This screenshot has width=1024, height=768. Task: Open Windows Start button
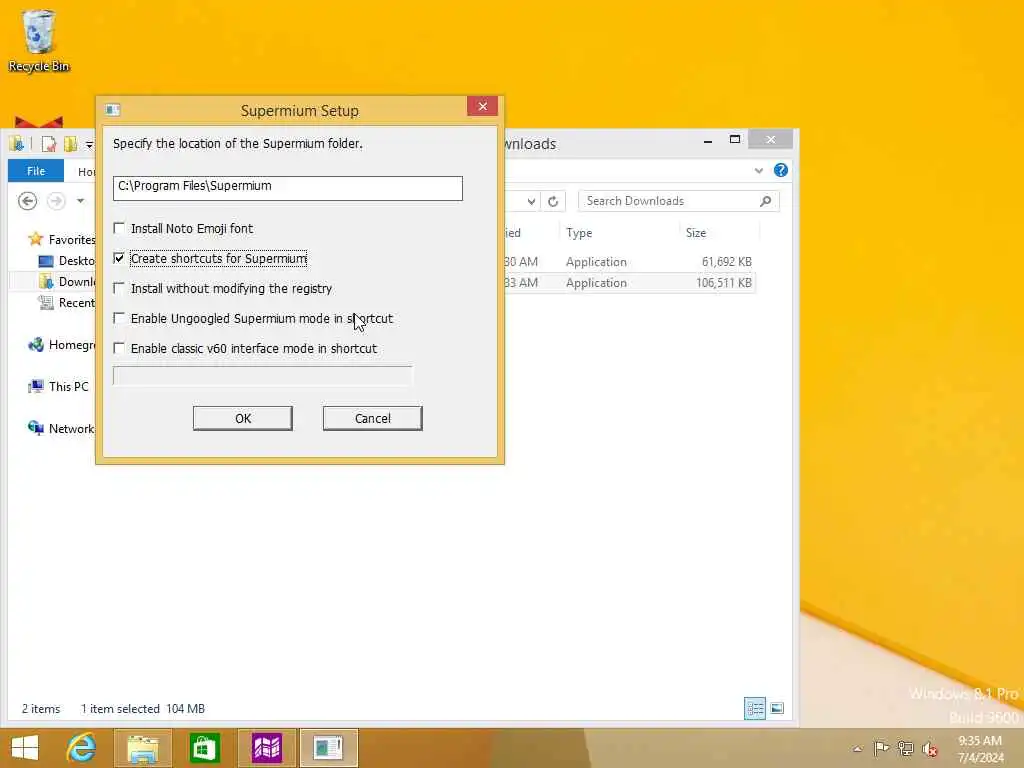click(x=25, y=748)
